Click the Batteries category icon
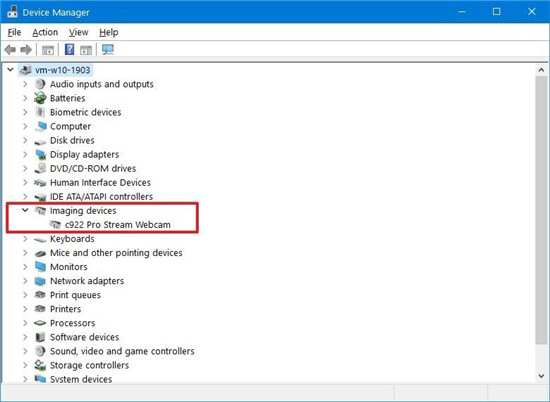This screenshot has height=402, width=550. tap(40, 98)
